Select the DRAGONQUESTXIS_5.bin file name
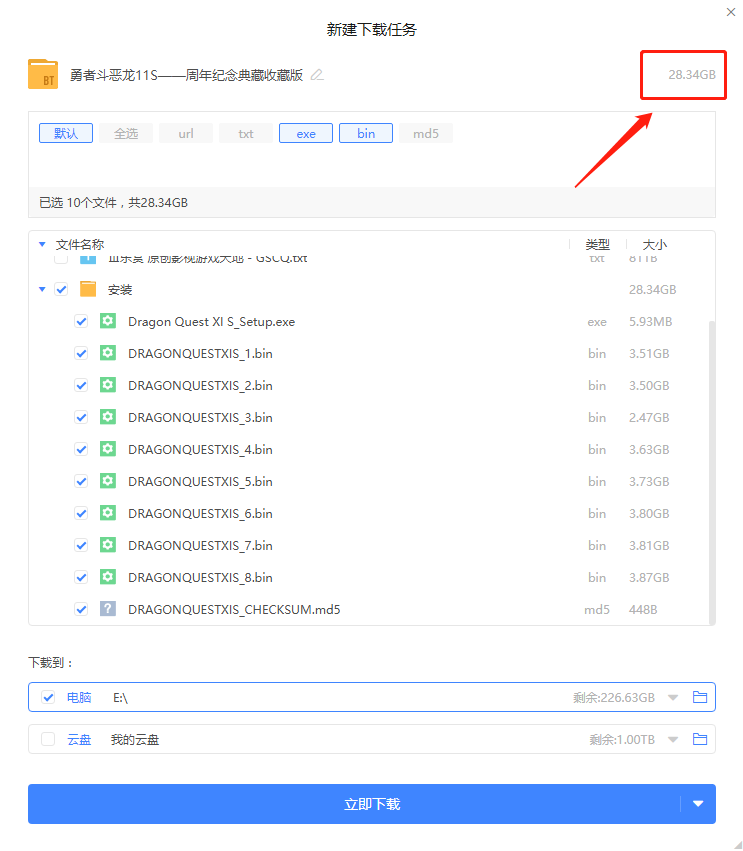 [200, 482]
